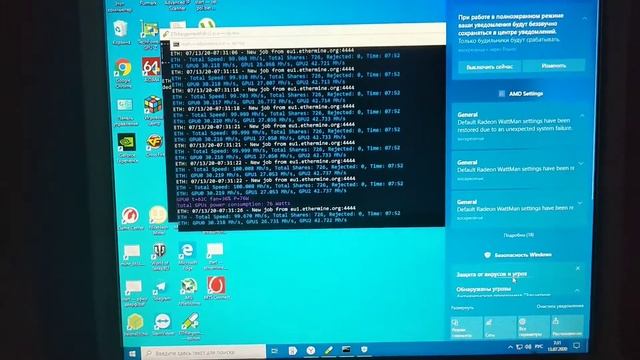The image size is (640, 360).
Task: Open the 'Безопасность Windows' notification group header
Action: (518, 255)
